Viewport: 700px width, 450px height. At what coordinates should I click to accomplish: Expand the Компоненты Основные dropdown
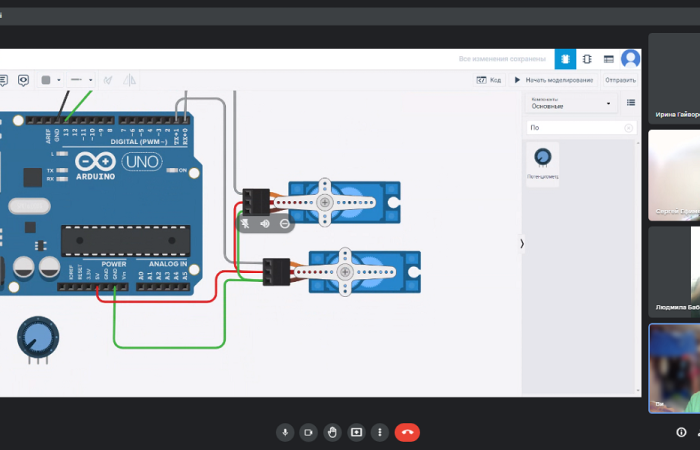click(x=571, y=103)
